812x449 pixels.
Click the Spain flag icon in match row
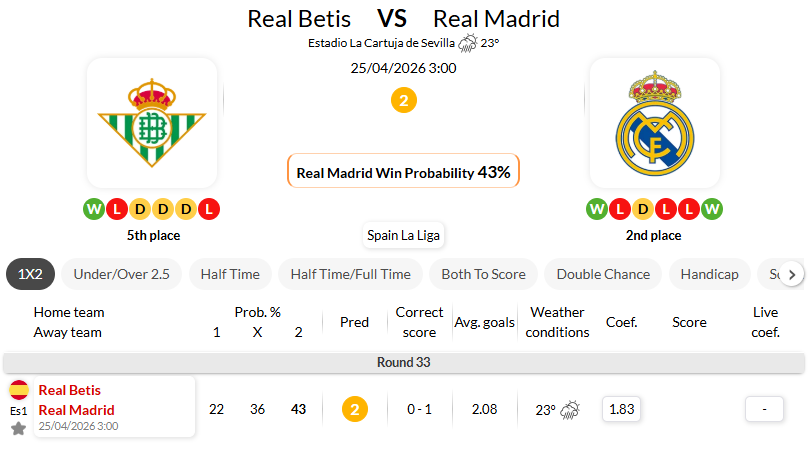click(19, 390)
